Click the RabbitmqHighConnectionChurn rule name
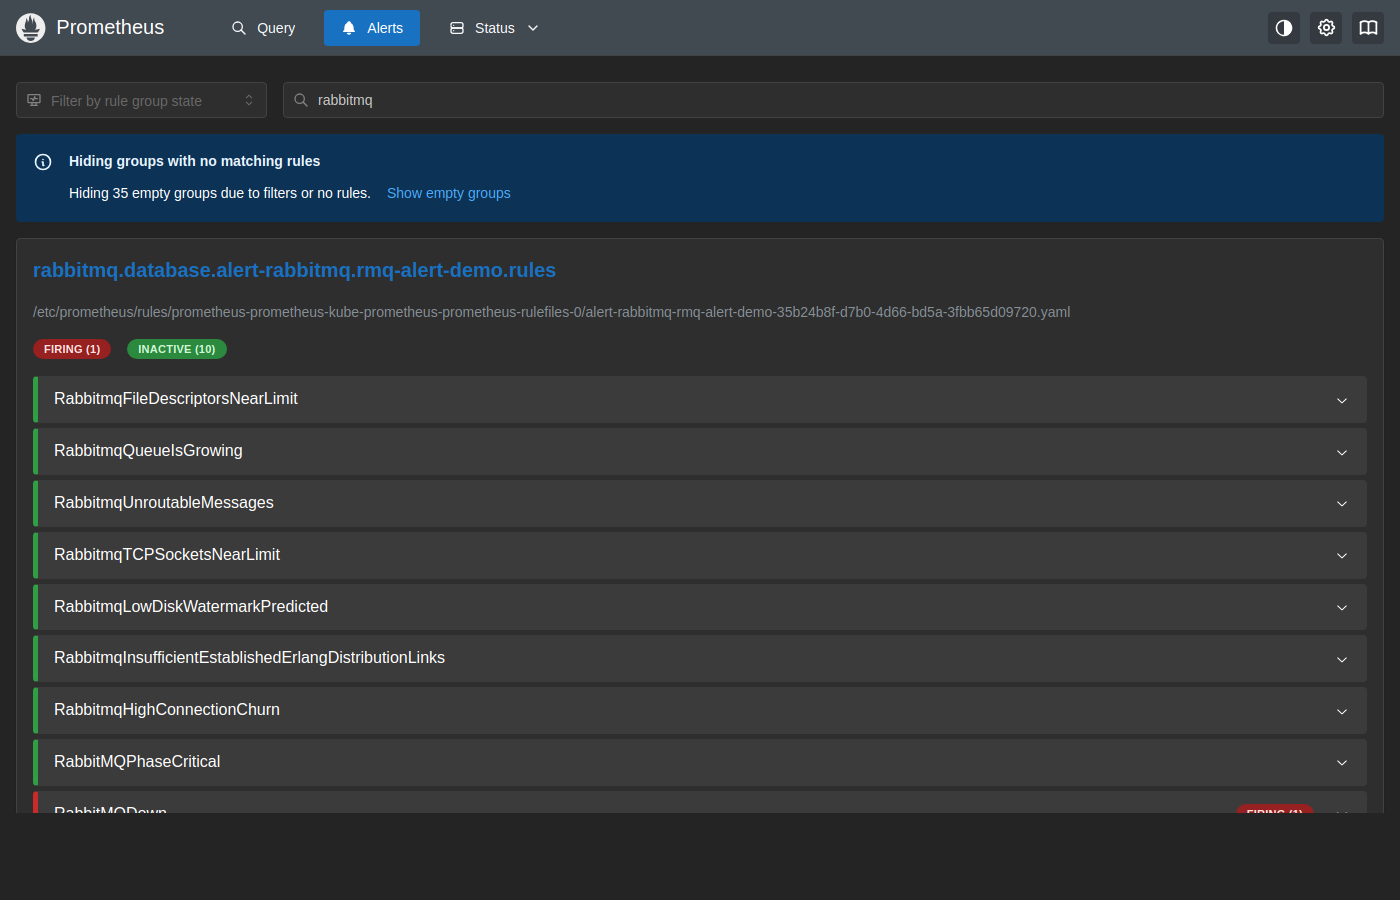Screen dimensions: 1400x900 pos(167,710)
